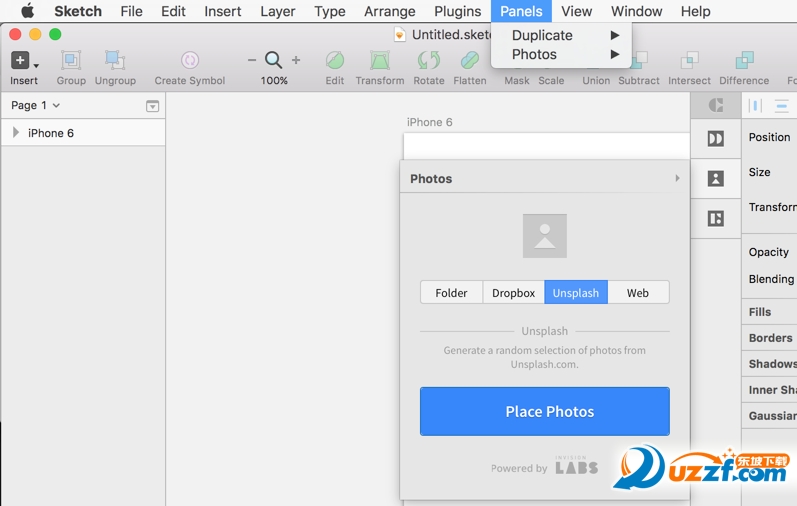This screenshot has height=506, width=797.
Task: Click the Group toolbar icon
Action: click(x=71, y=60)
